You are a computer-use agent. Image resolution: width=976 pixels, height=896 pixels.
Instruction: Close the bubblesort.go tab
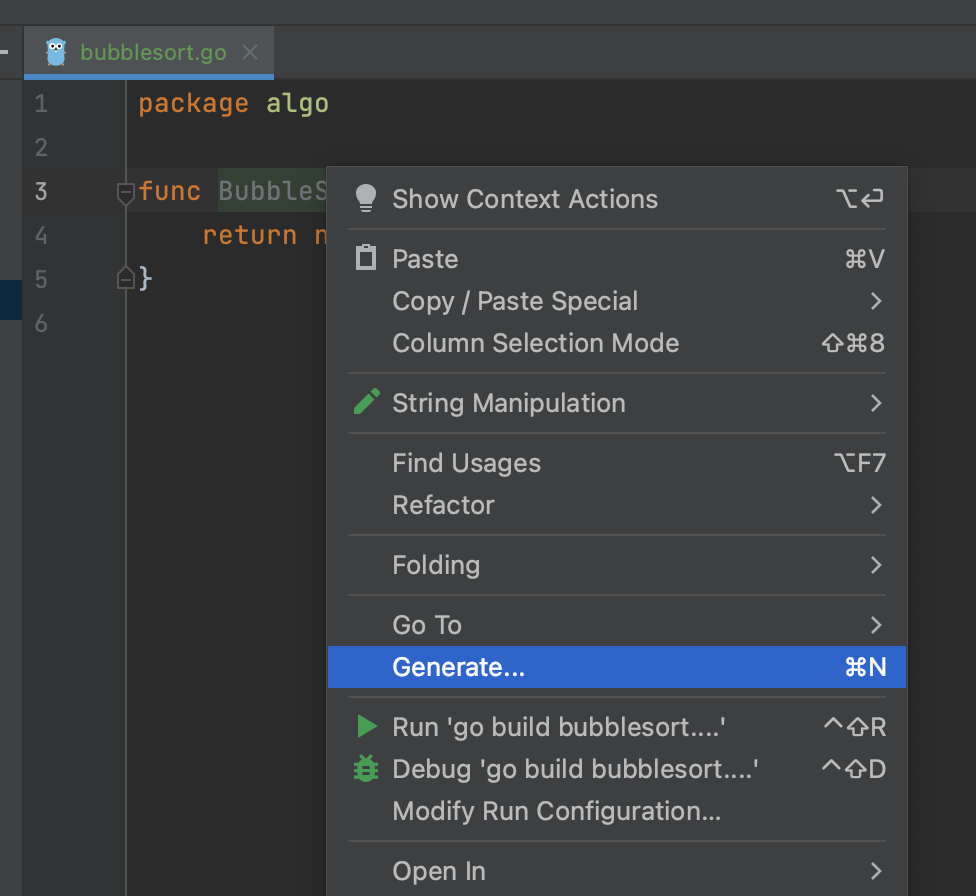pyautogui.click(x=250, y=52)
